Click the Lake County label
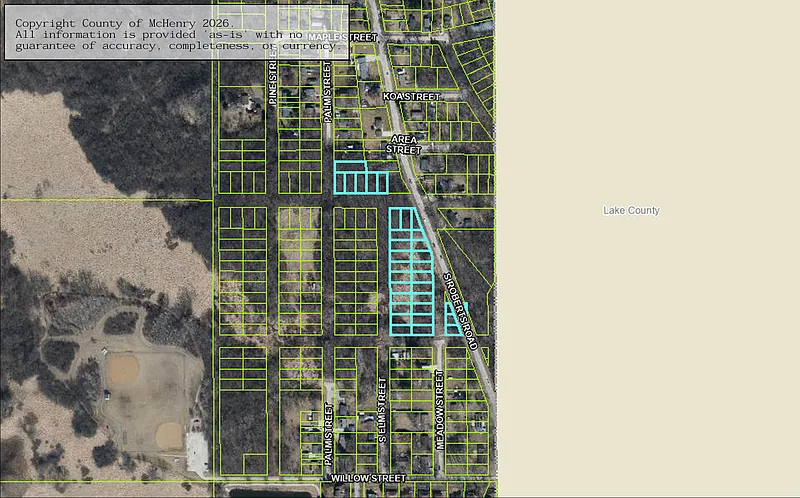800x498 pixels. (x=631, y=210)
